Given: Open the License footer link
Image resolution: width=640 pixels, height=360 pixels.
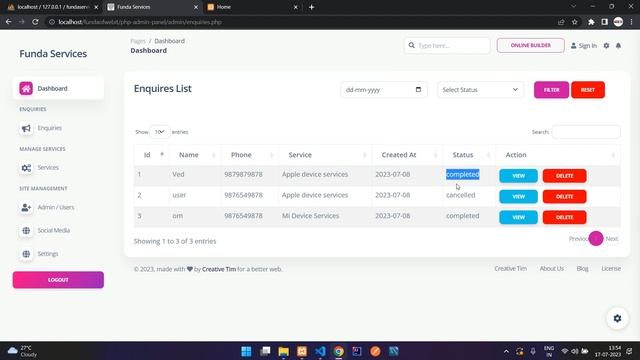Looking at the screenshot, I should (x=611, y=269).
